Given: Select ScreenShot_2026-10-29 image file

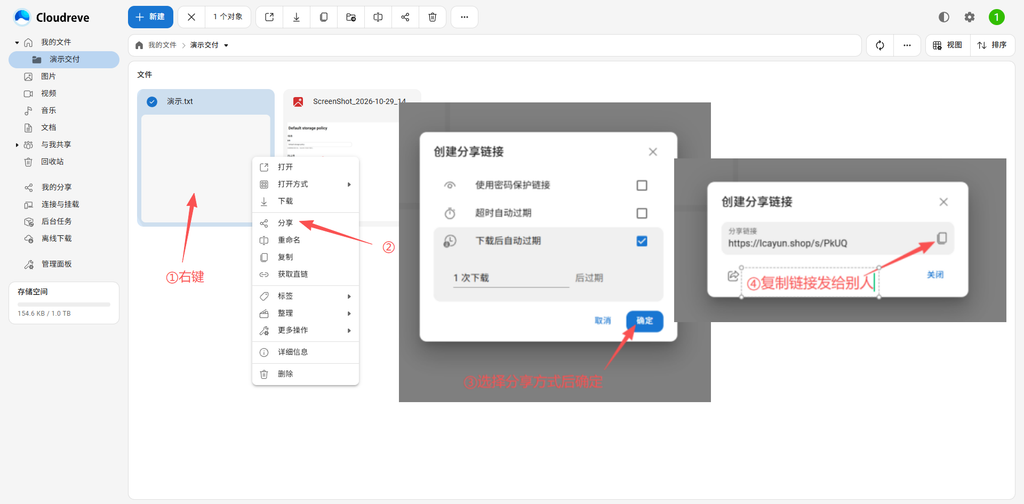Looking at the screenshot, I should tap(353, 101).
